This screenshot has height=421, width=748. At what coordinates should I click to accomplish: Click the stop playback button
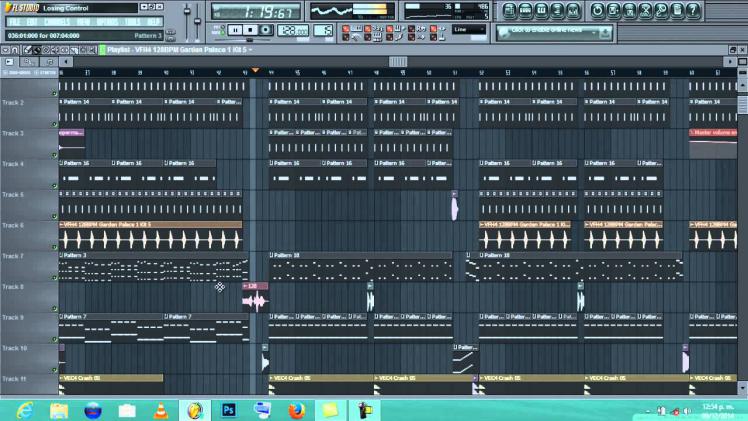pos(251,31)
